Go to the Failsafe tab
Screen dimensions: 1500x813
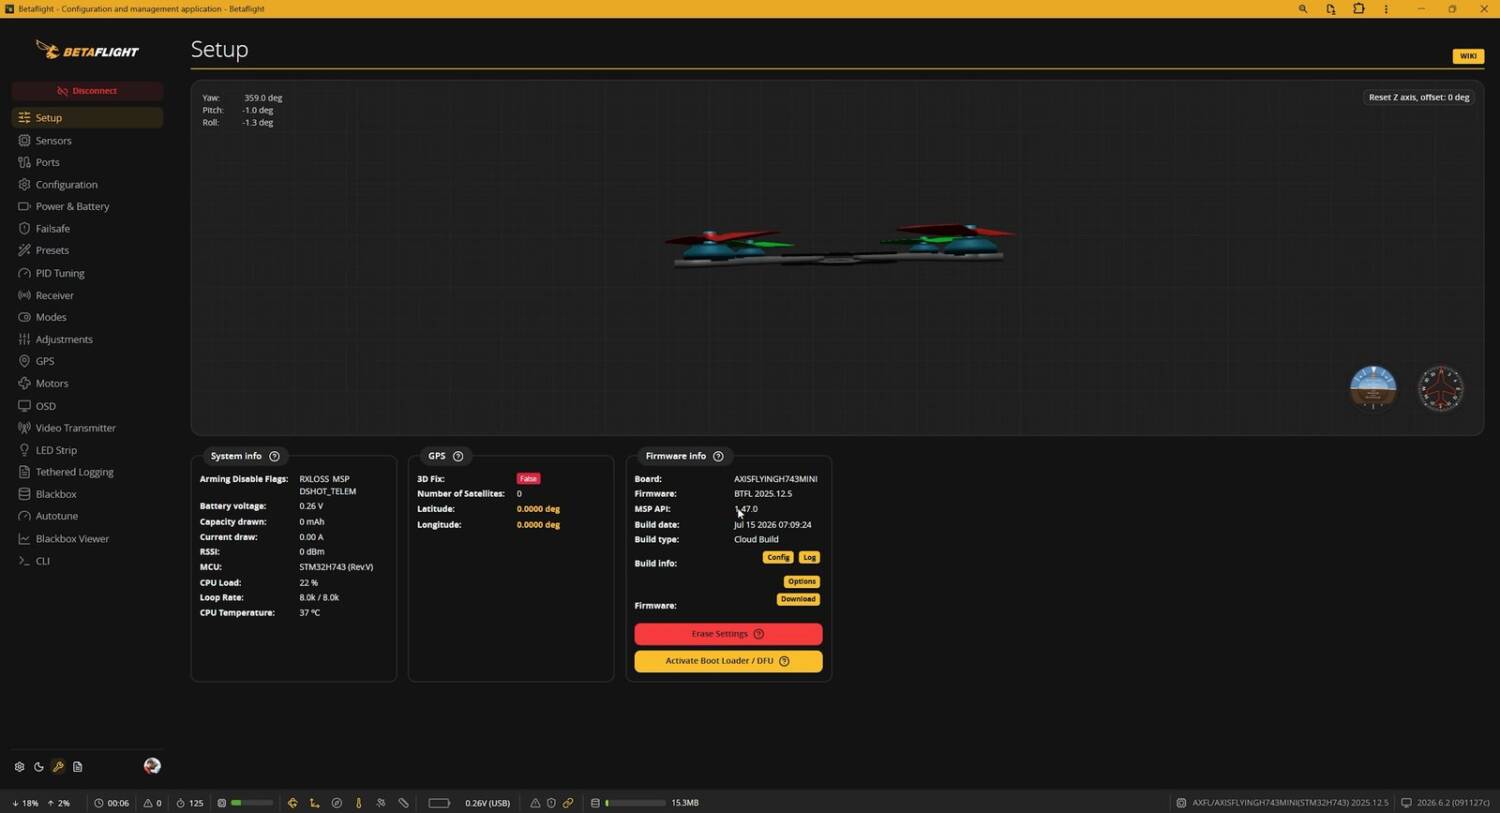tap(87, 229)
